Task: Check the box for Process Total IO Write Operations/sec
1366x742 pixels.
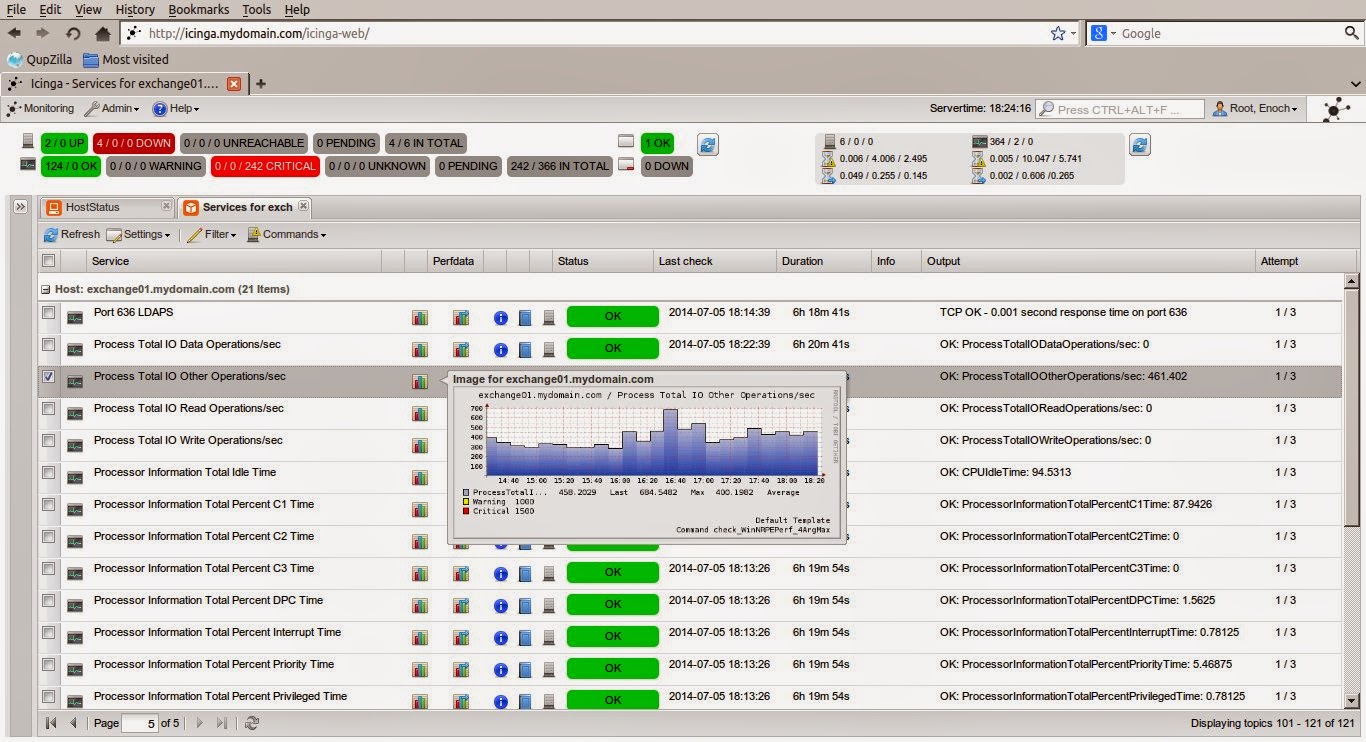Action: point(48,441)
